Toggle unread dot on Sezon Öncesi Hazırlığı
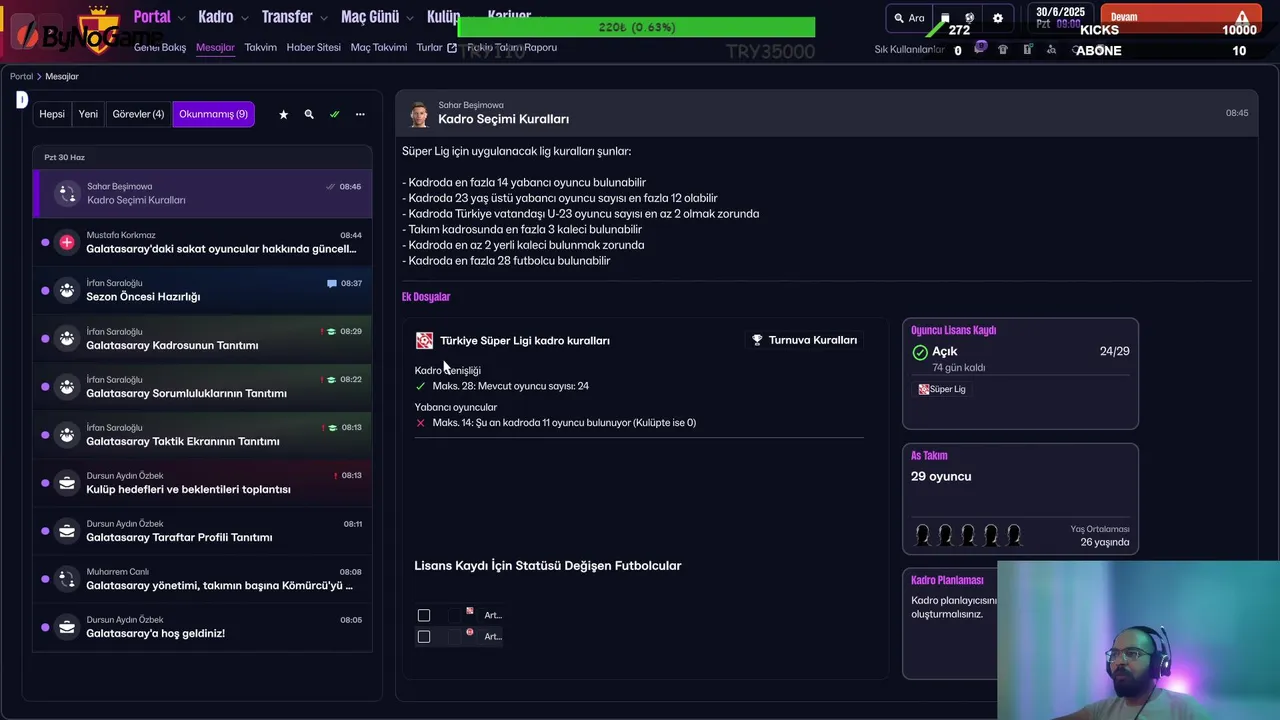1280x720 pixels. pyautogui.click(x=45, y=290)
